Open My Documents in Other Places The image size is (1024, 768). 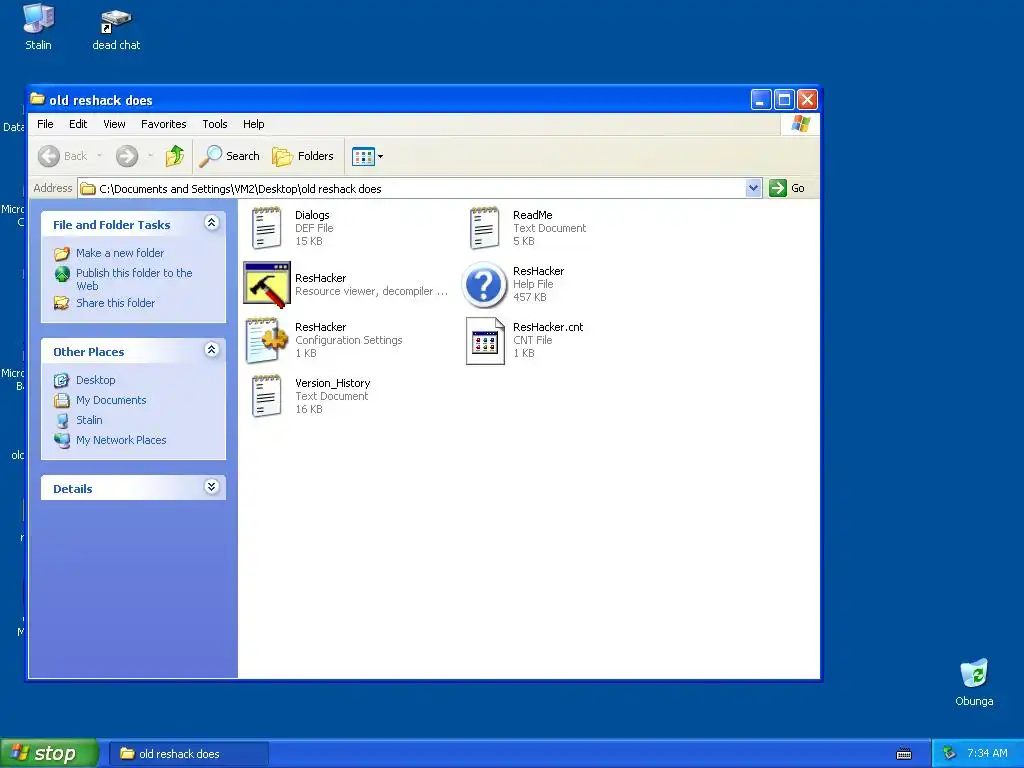(111, 400)
